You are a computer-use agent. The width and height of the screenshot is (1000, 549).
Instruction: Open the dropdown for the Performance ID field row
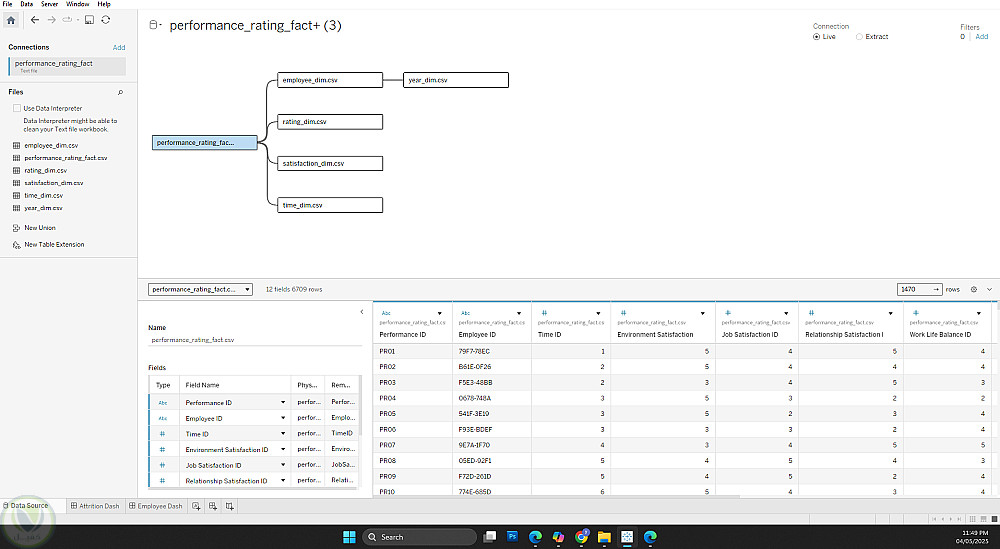click(x=283, y=403)
